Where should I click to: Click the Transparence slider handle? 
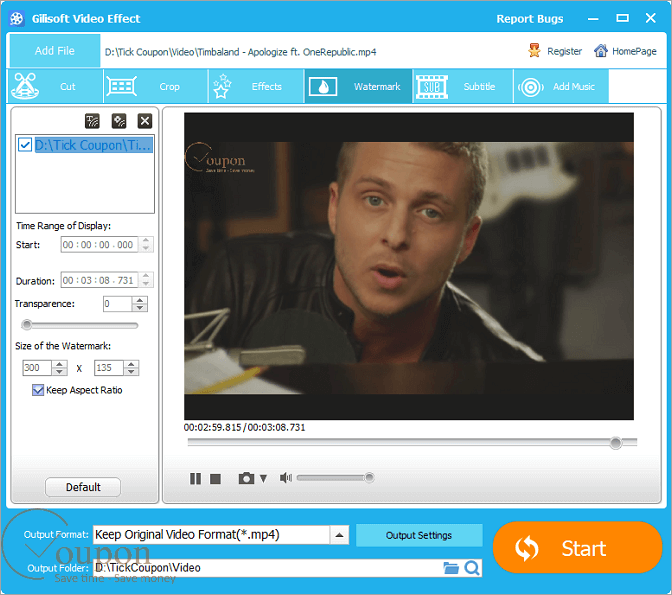coord(27,325)
